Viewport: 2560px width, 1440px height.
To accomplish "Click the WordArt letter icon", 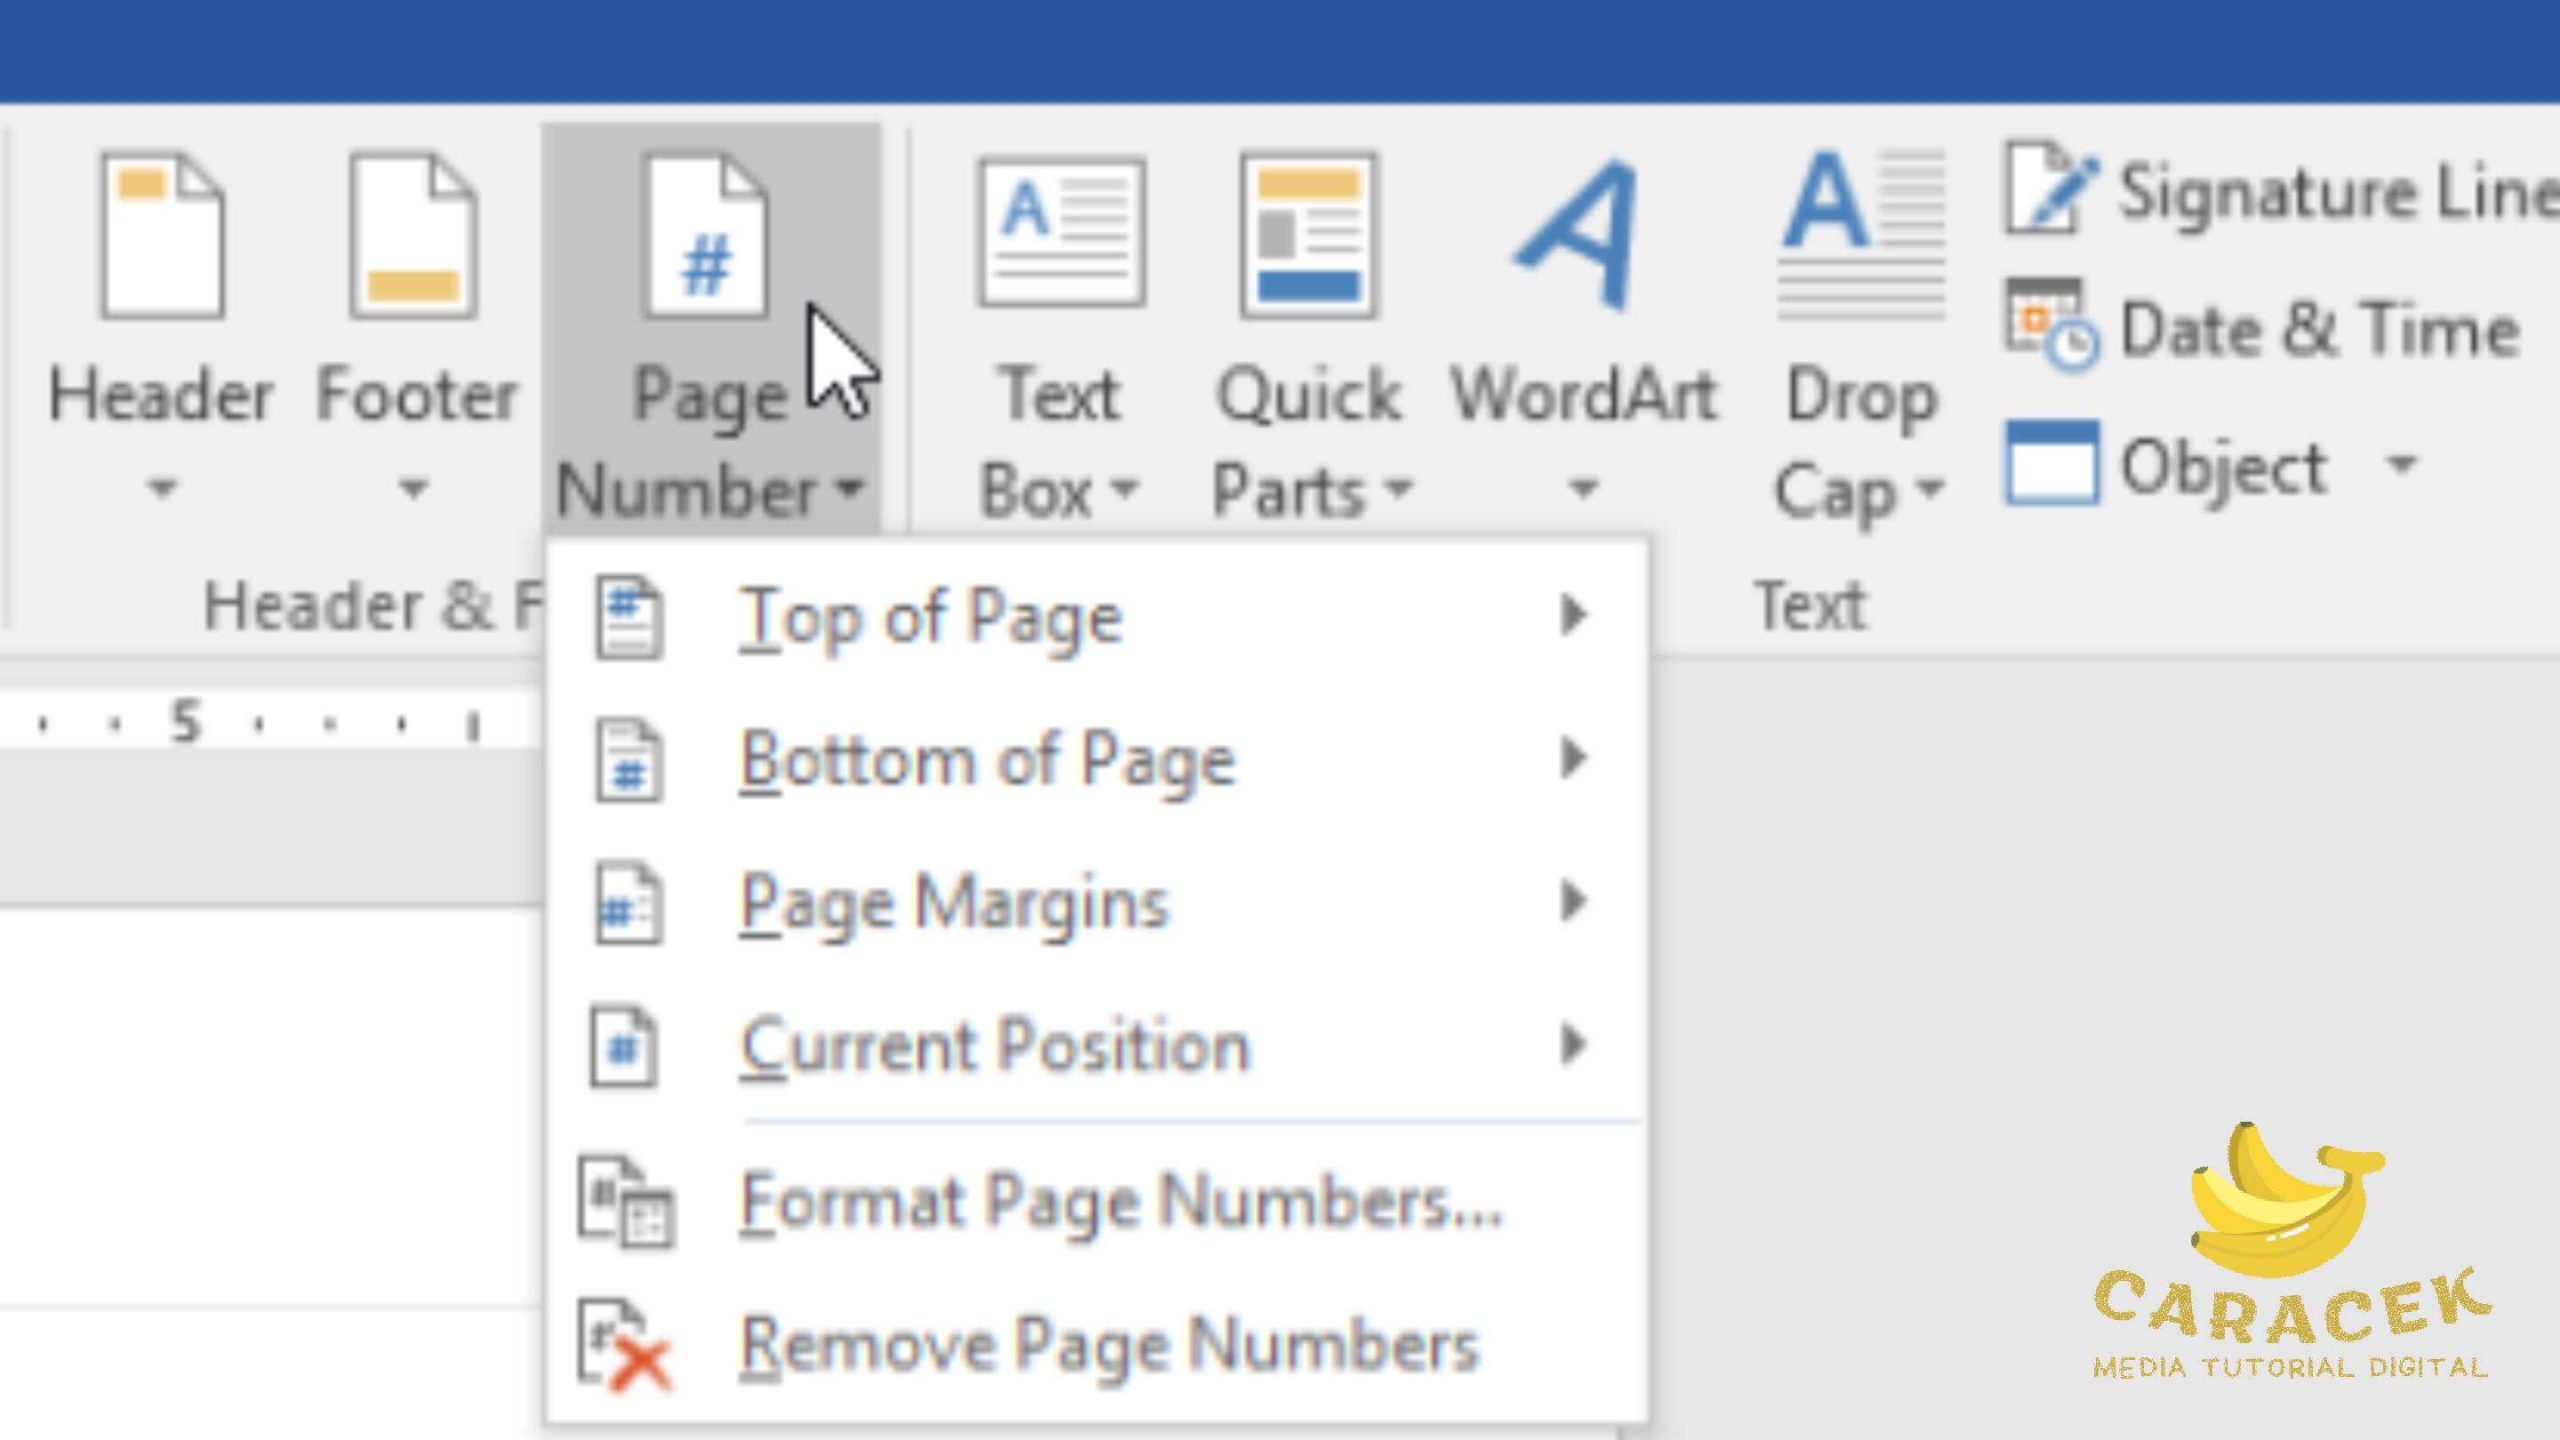I will [1582, 236].
